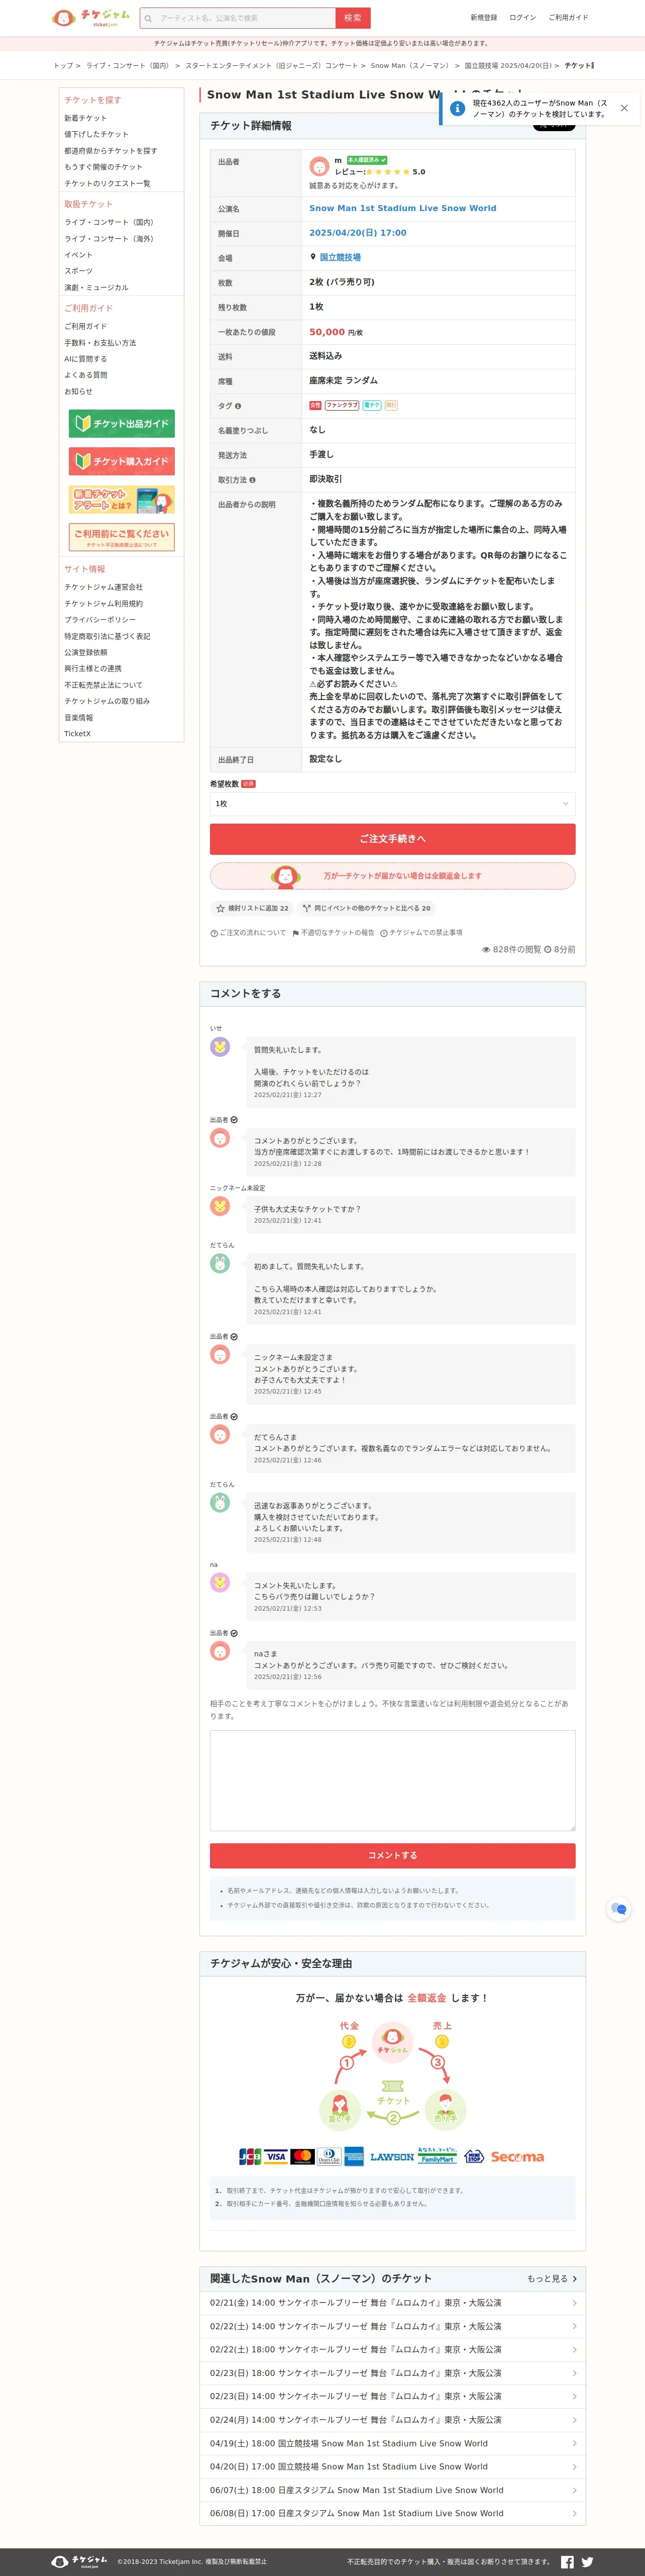Click the Twitter icon in footer
The image size is (645, 2576).
tap(588, 2561)
